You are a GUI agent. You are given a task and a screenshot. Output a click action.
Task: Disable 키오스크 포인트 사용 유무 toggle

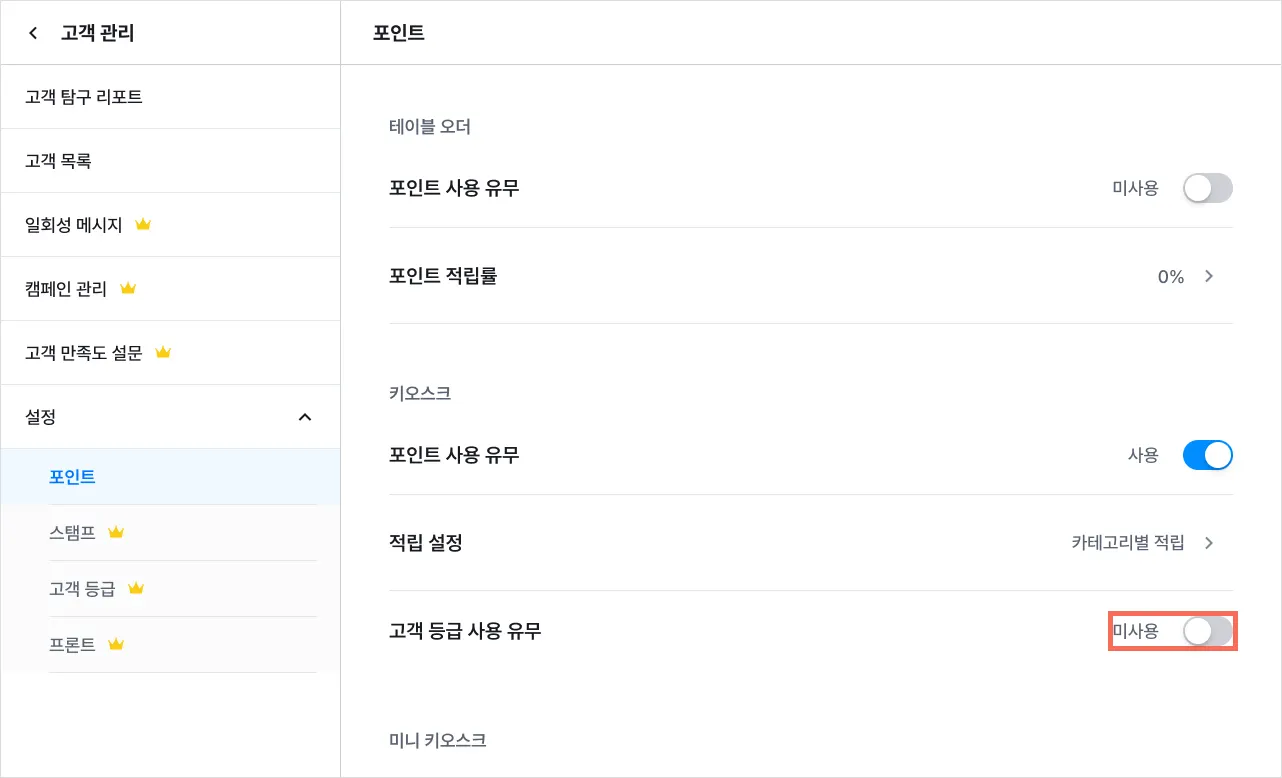tap(1207, 455)
